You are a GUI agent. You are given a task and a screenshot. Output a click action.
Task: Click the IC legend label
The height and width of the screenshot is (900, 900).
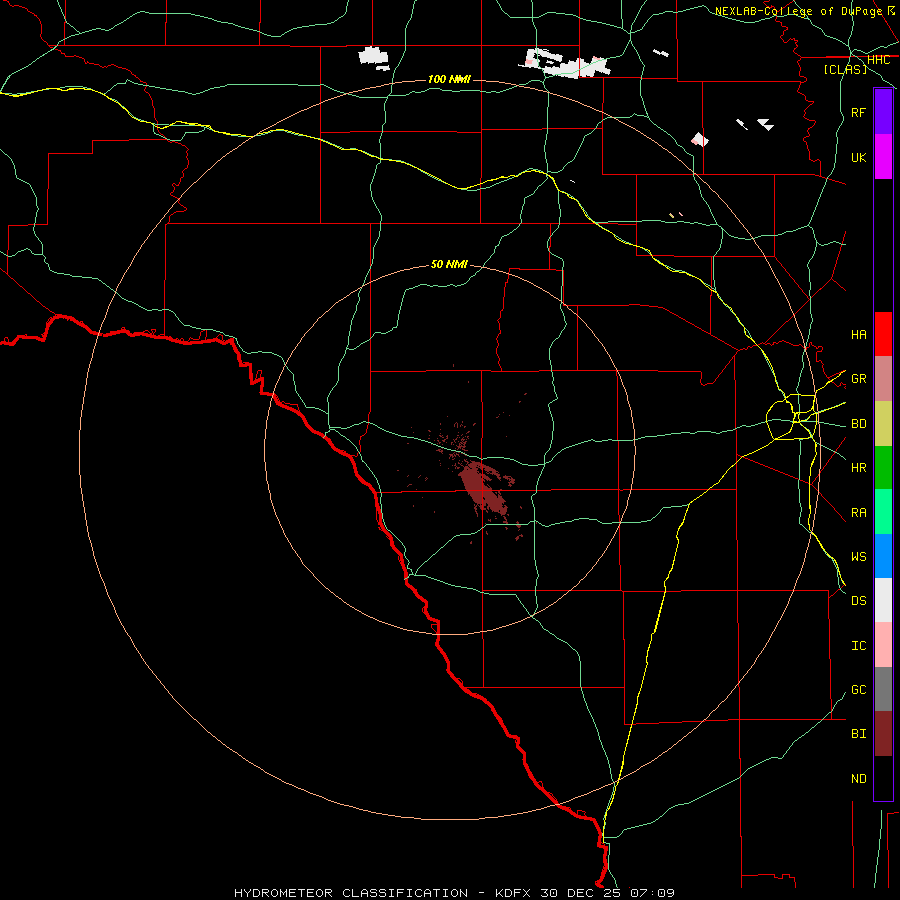click(x=858, y=646)
